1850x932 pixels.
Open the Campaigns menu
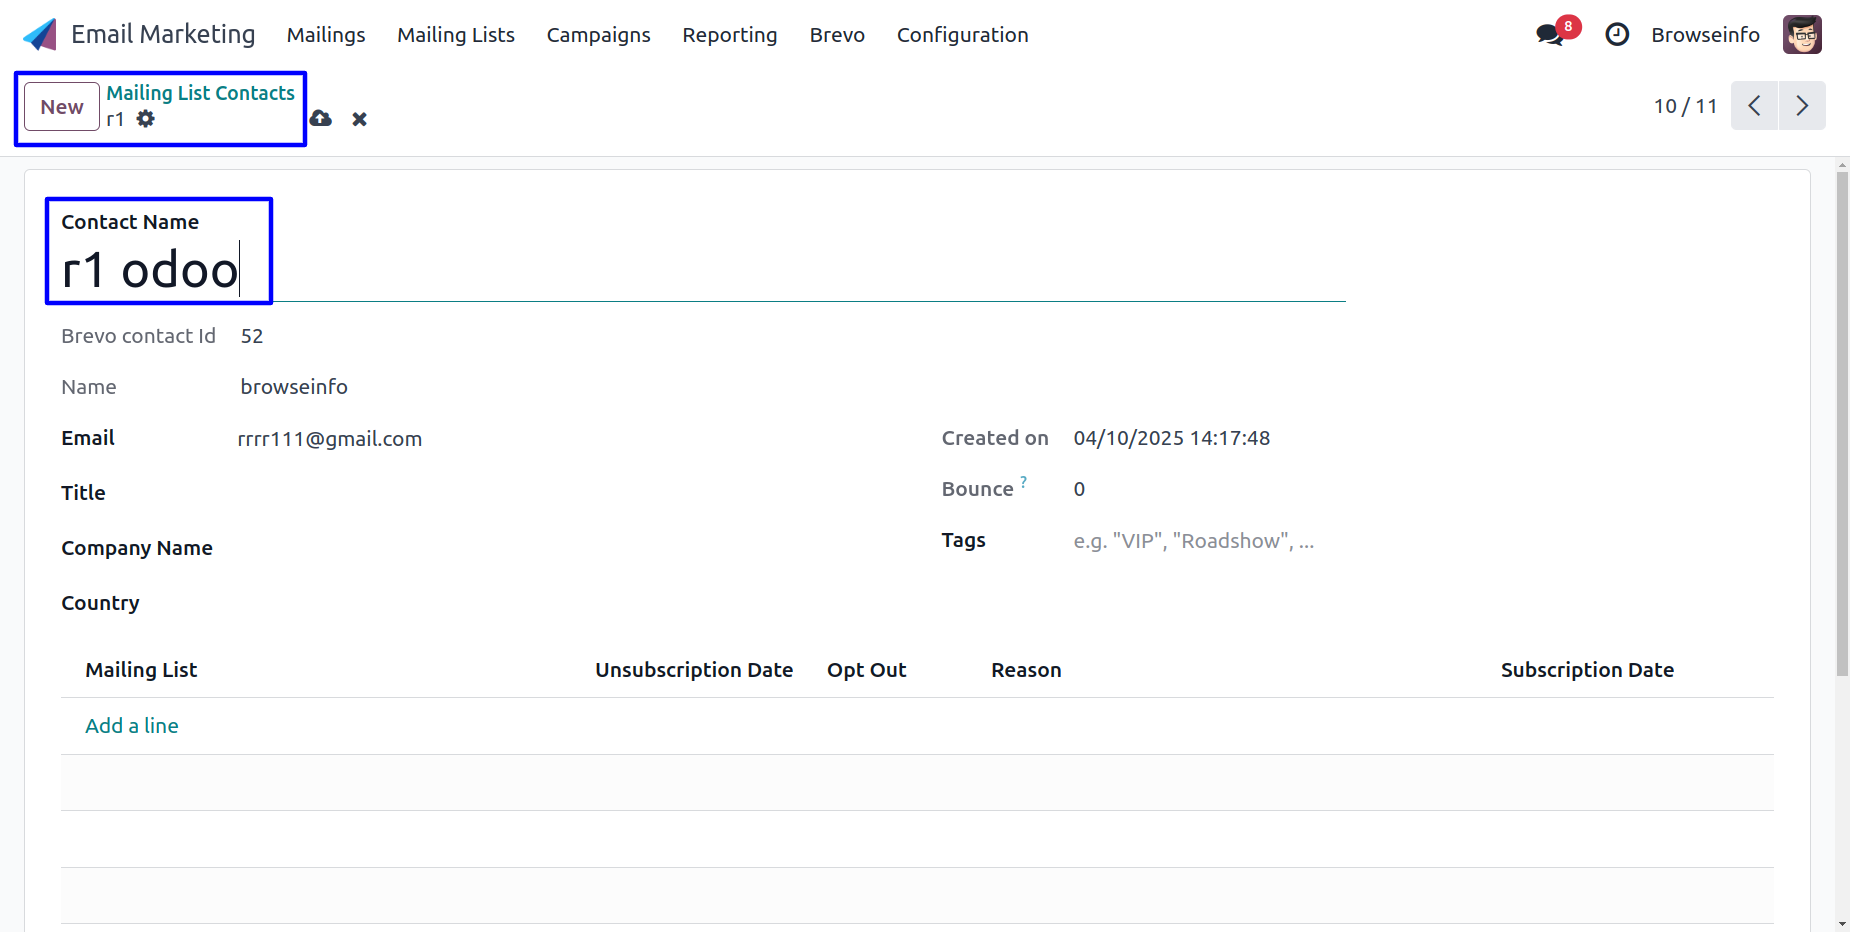(598, 35)
